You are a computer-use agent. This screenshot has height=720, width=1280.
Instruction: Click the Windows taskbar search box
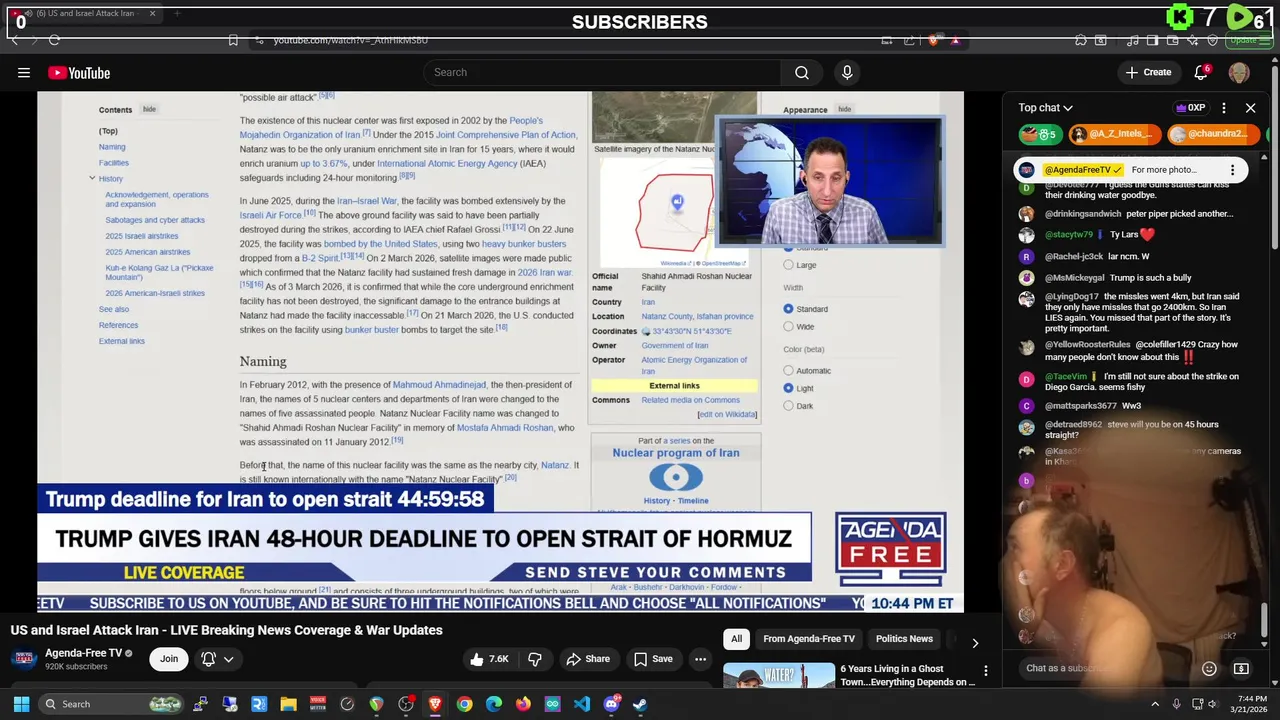(x=110, y=704)
